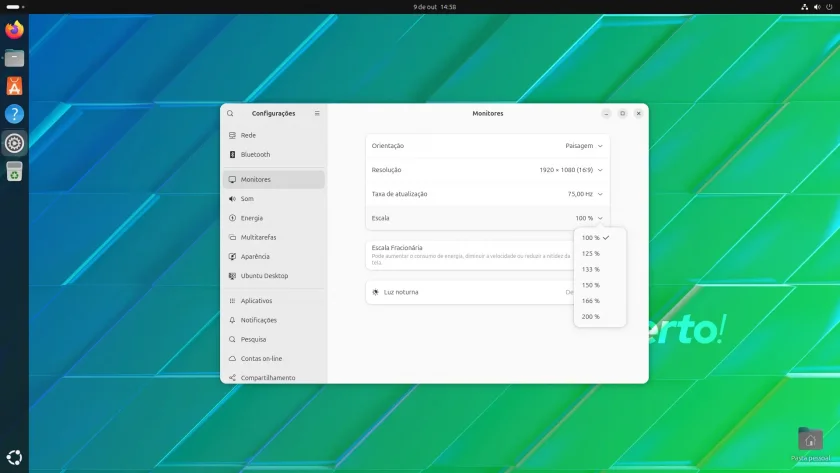Image resolution: width=840 pixels, height=473 pixels.
Task: Open the Trash in the dock
Action: 14,171
